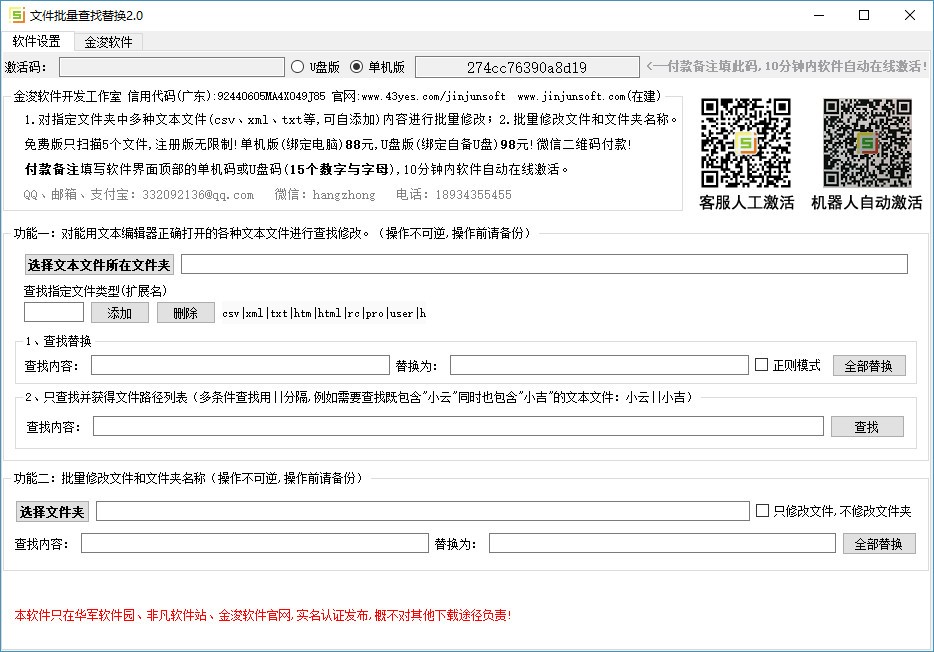This screenshot has height=652, width=934.
Task: Click the 替换为 field in section 1、查找替换
Action: pyautogui.click(x=599, y=366)
